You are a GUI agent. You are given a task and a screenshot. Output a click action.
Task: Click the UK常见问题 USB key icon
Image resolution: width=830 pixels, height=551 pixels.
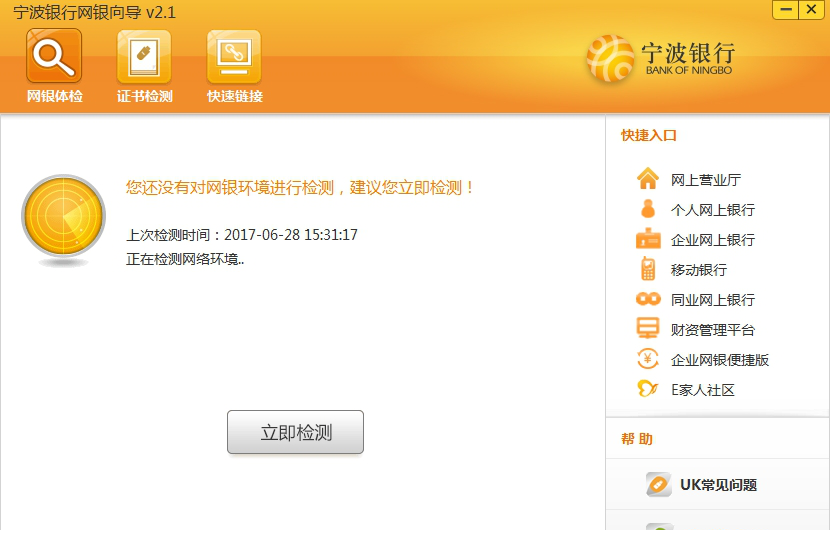tap(658, 484)
